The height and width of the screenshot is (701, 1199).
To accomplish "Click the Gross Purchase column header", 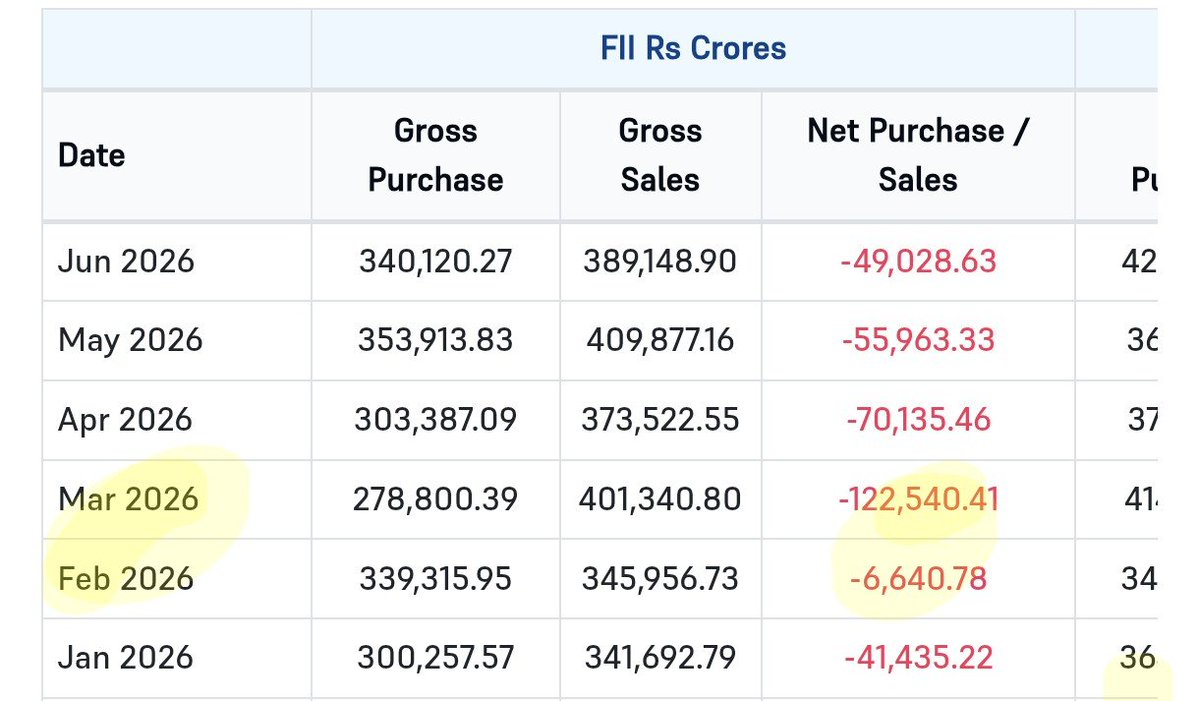I will coord(435,155).
